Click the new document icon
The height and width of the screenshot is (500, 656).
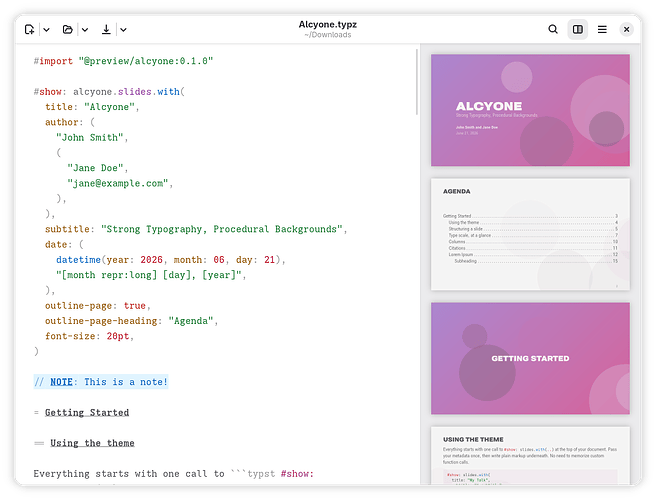29,30
